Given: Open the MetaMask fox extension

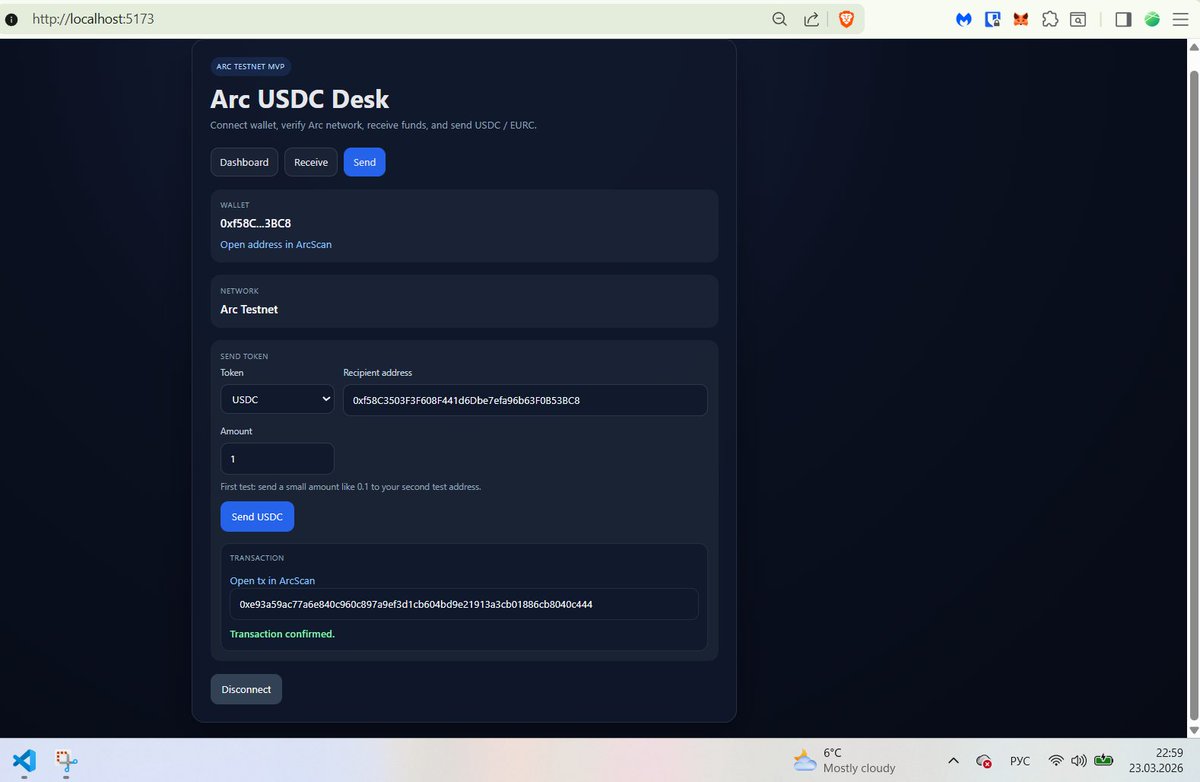Looking at the screenshot, I should tap(1021, 19).
